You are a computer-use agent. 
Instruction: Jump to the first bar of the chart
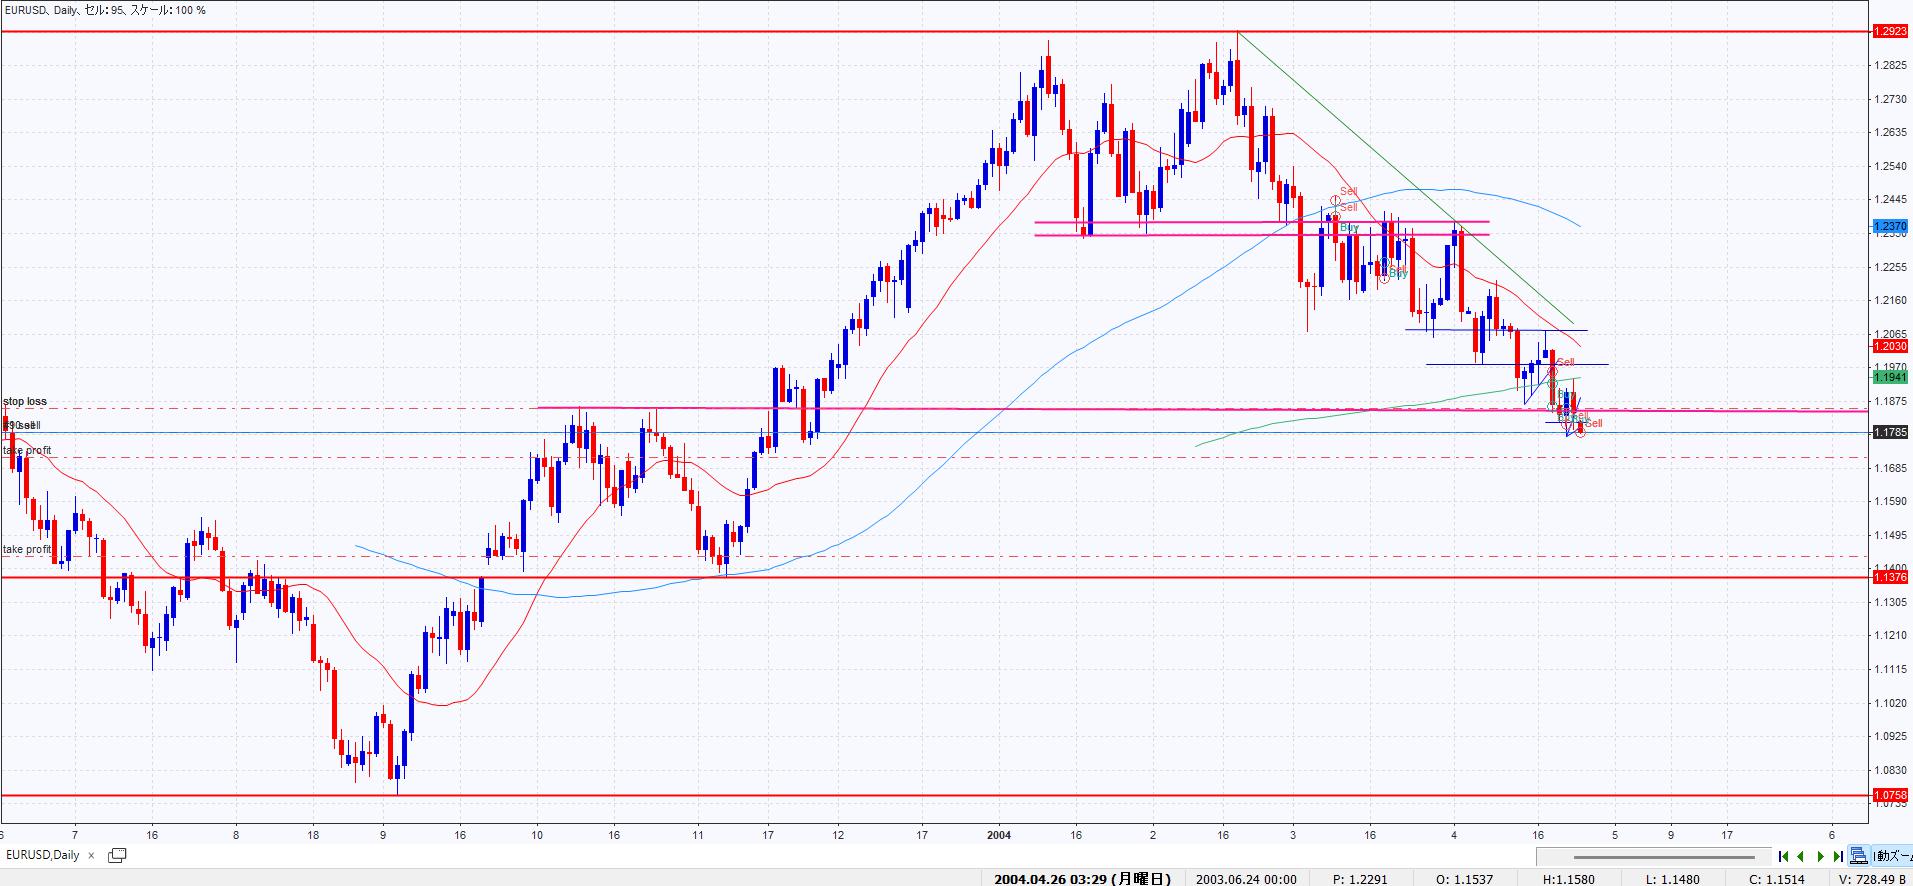pyautogui.click(x=1783, y=856)
